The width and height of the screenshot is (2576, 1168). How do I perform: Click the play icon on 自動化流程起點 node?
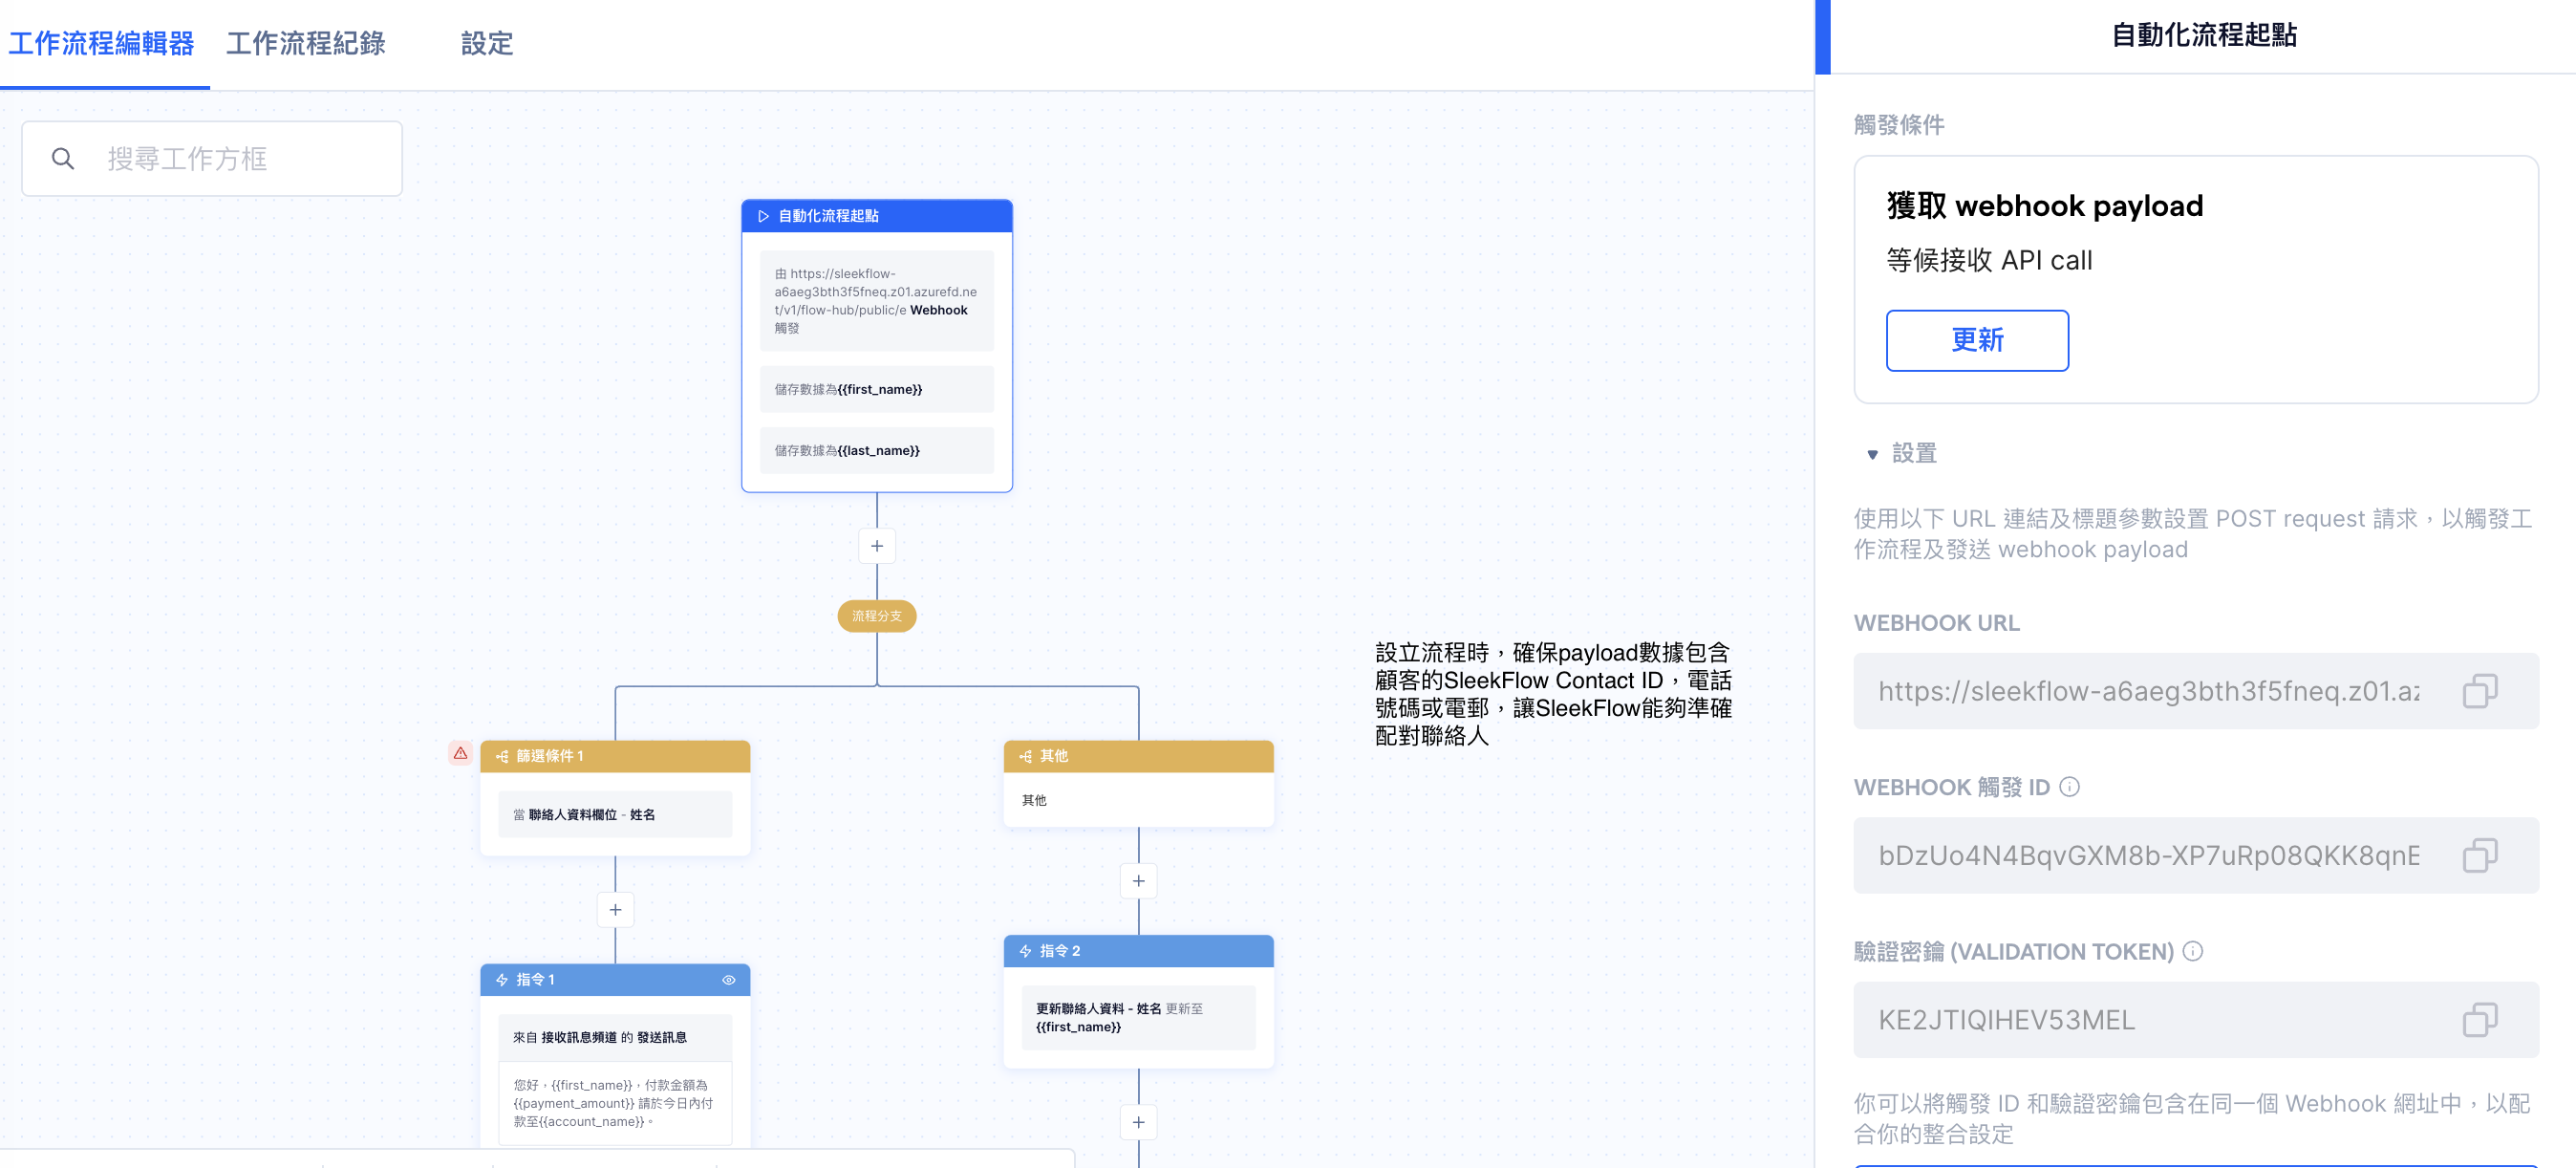pyautogui.click(x=764, y=215)
